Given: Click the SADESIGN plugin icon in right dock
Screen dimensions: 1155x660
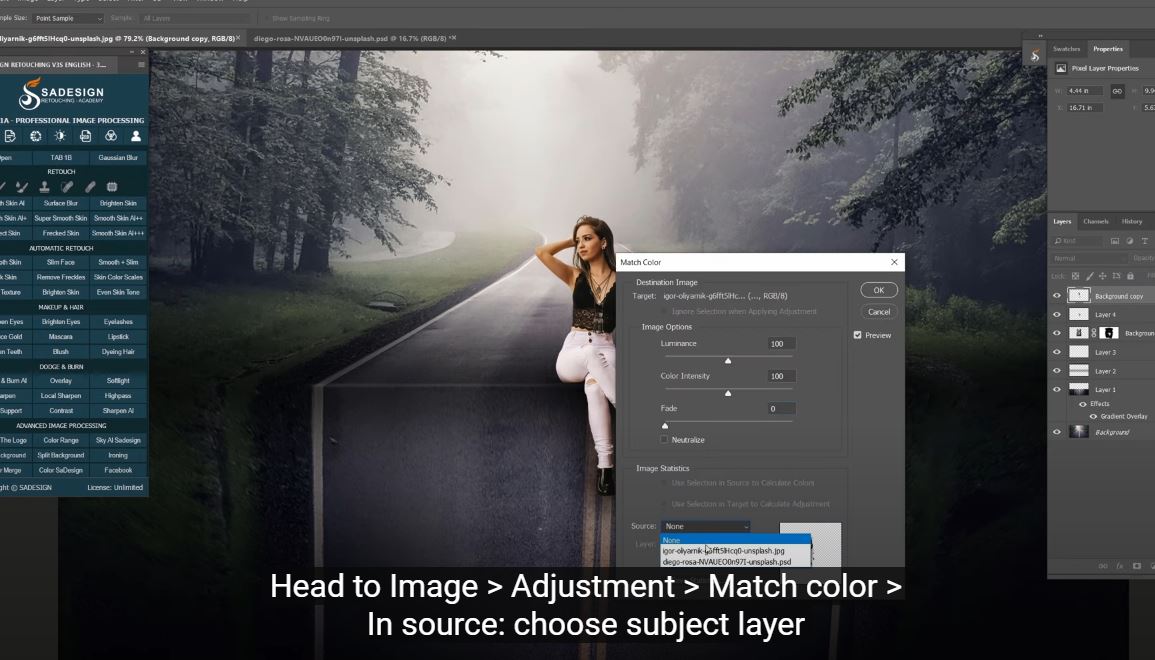Looking at the screenshot, I should 1034,55.
